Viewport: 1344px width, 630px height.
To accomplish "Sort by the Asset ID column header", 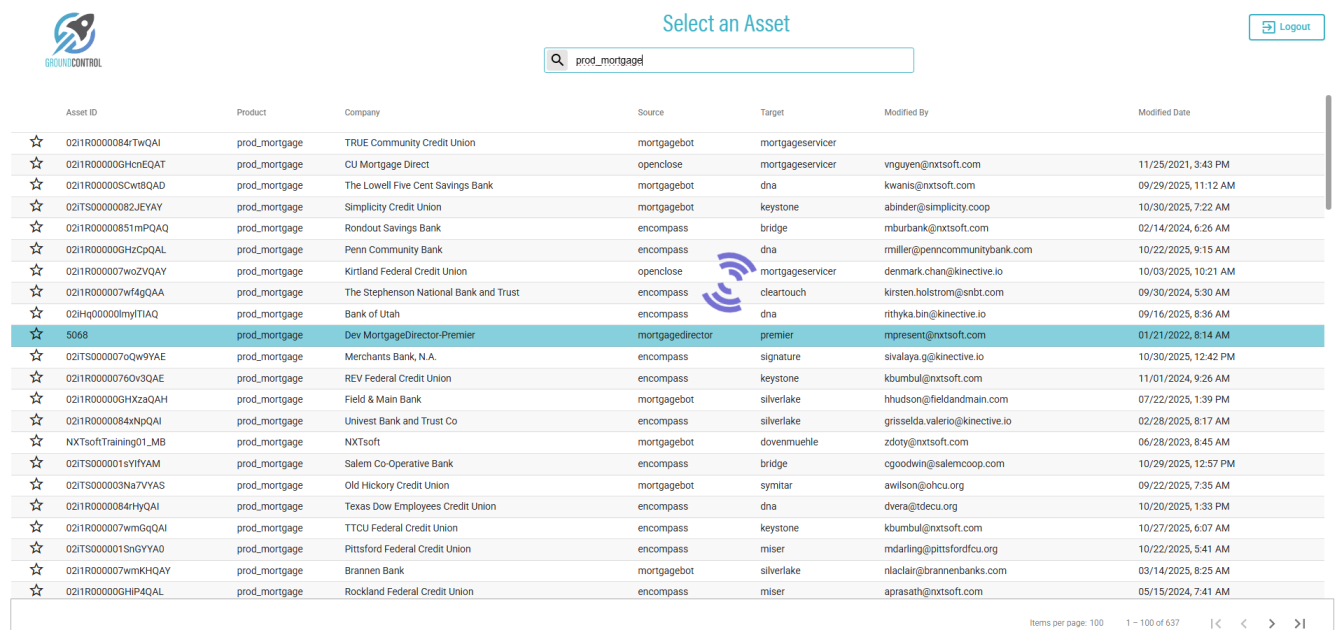I will click(81, 113).
